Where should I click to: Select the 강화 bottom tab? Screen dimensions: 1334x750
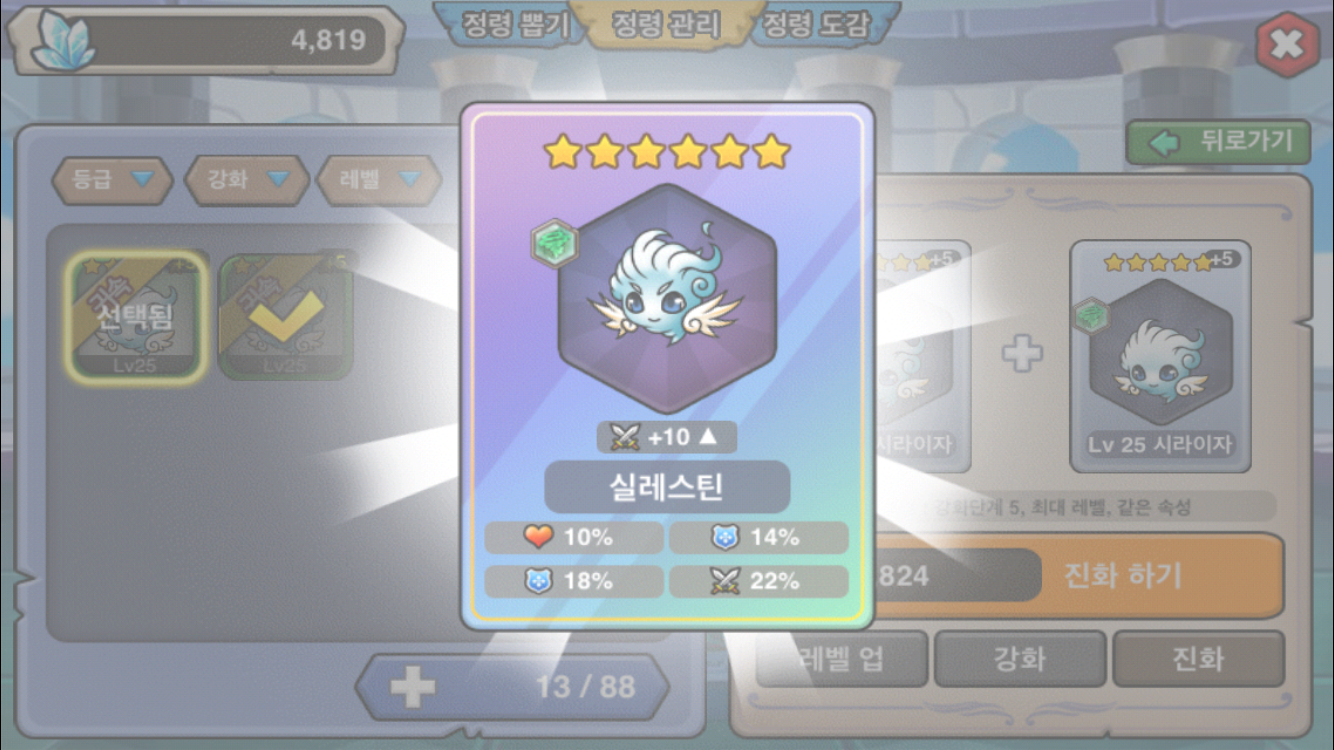point(1020,659)
